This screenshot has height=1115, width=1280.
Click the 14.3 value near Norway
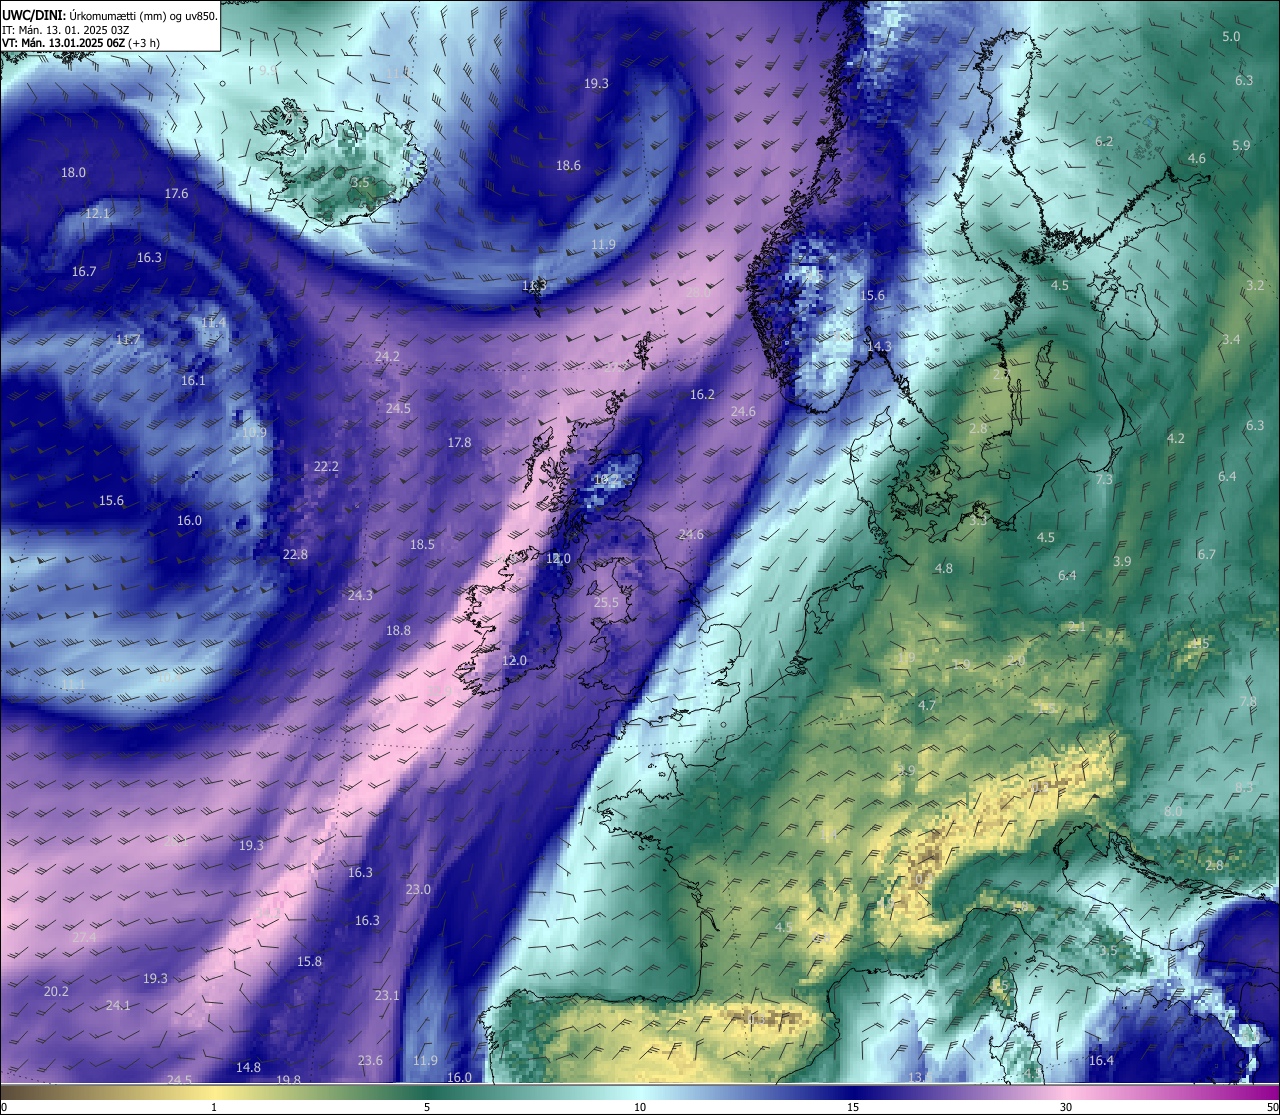(x=879, y=347)
